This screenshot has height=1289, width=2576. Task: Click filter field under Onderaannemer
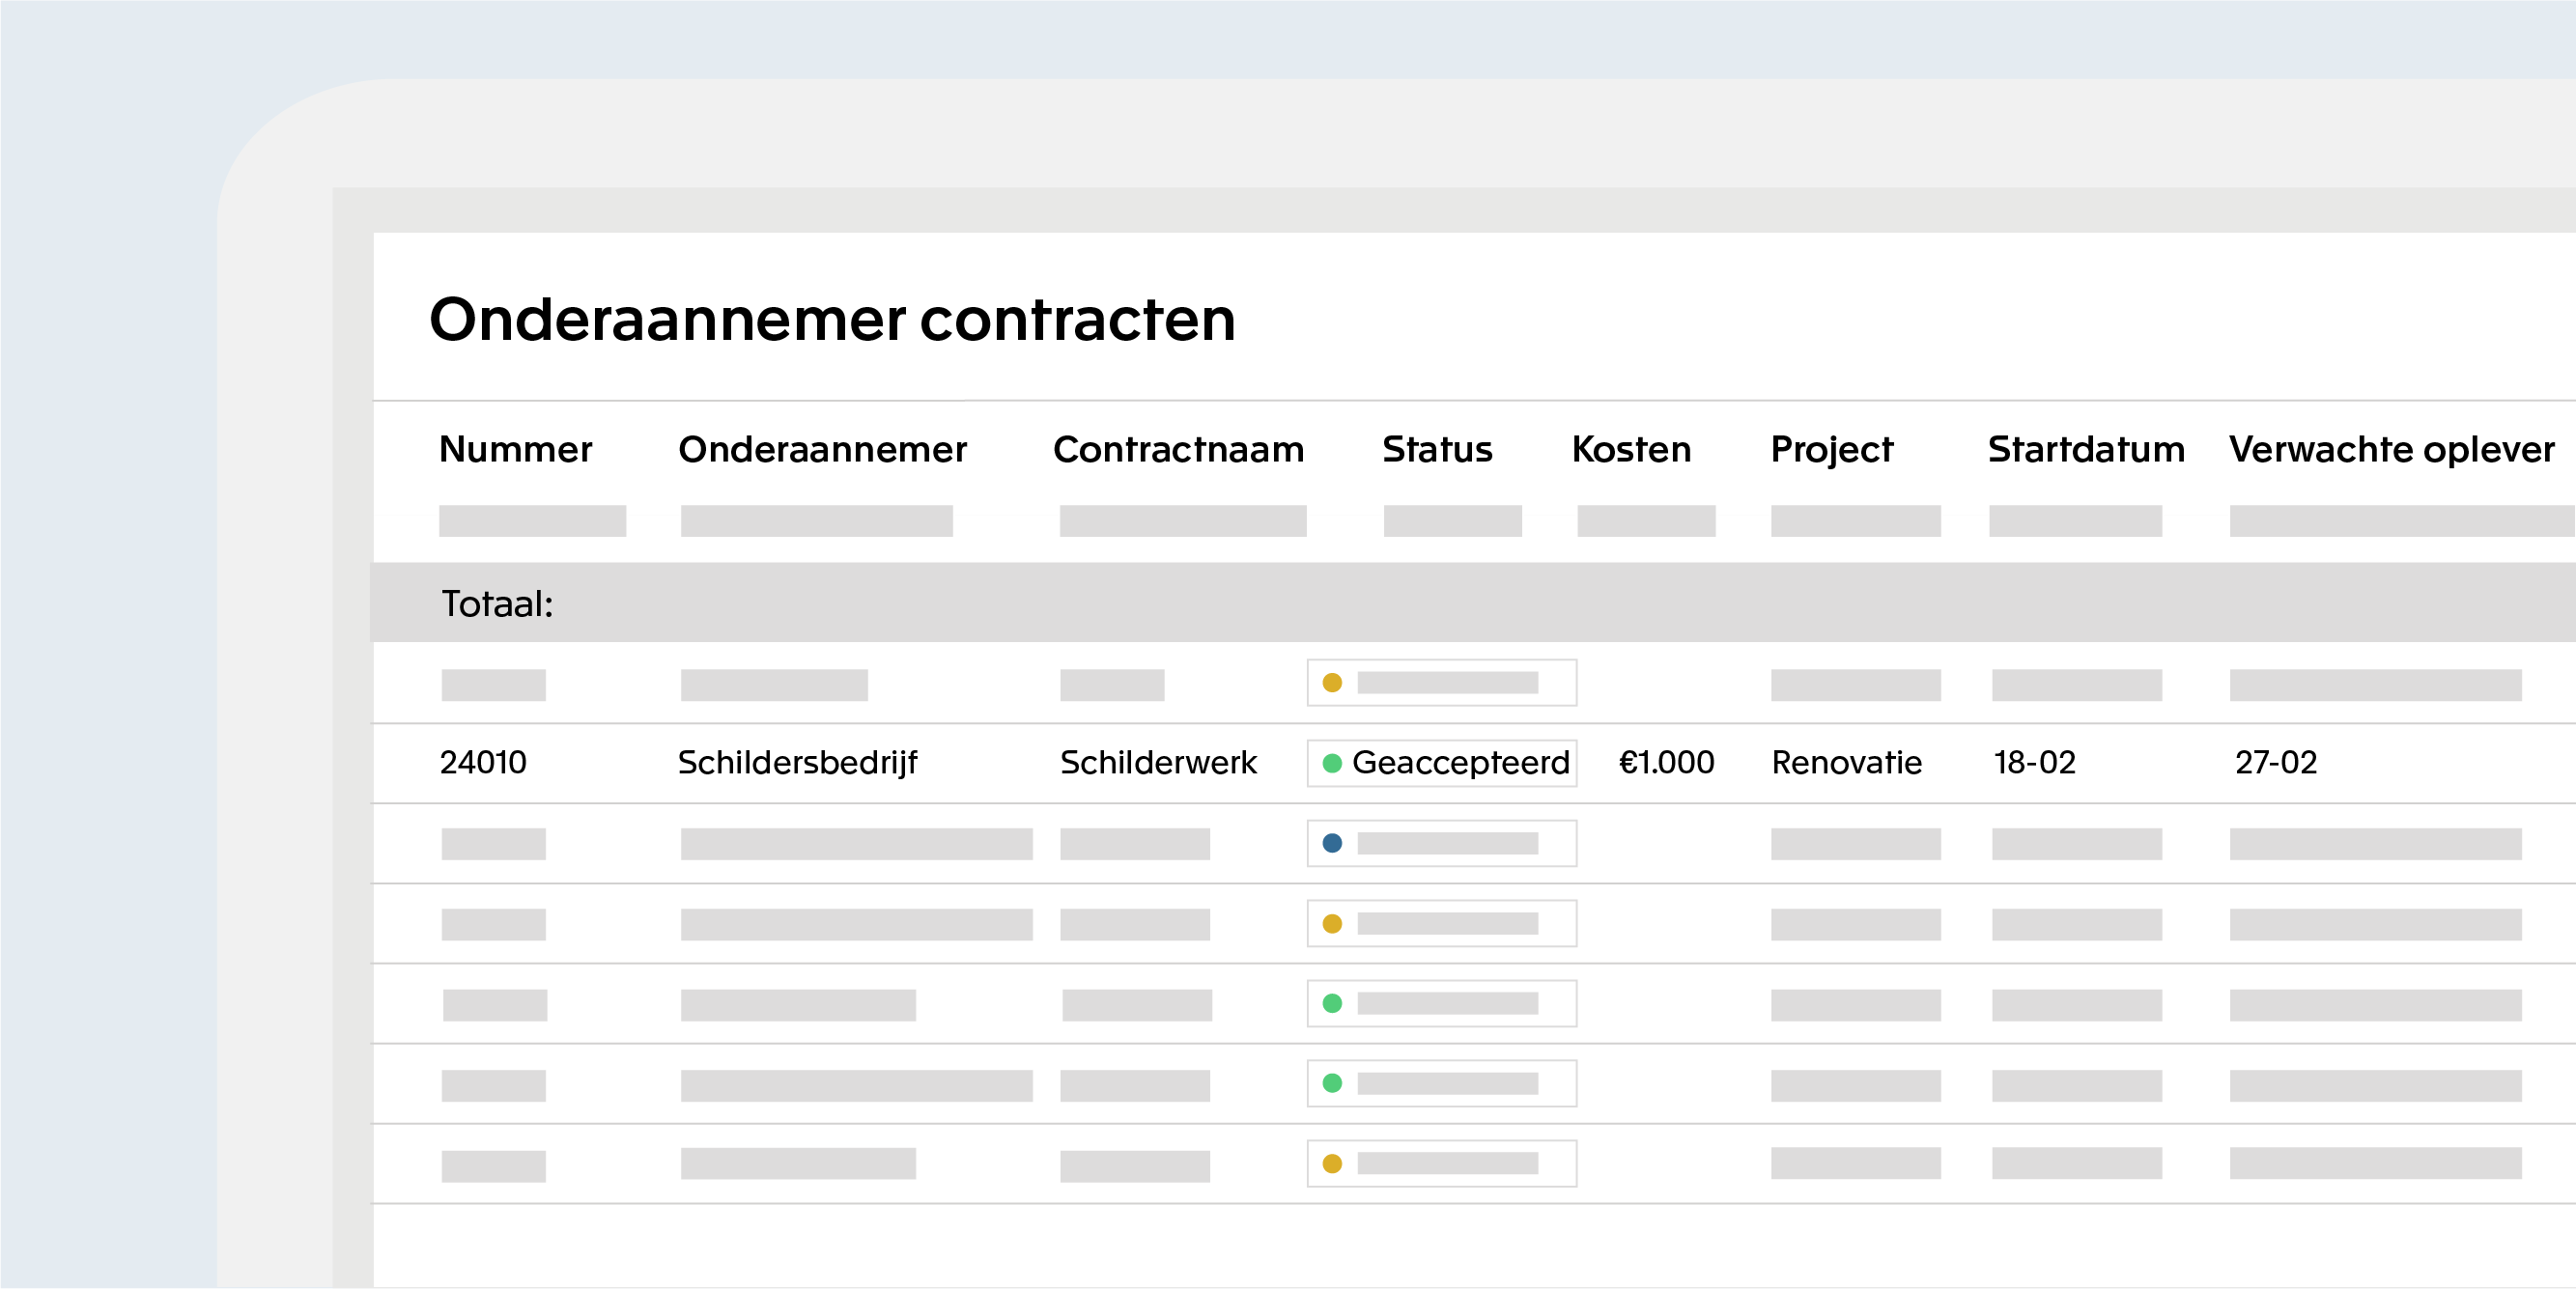pyautogui.click(x=816, y=521)
